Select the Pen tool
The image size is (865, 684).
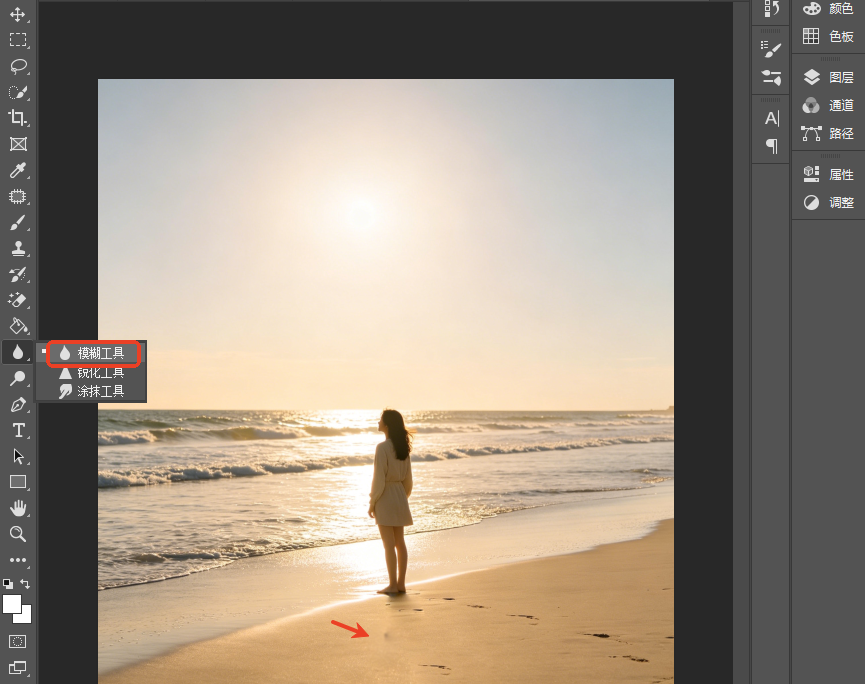(x=18, y=404)
